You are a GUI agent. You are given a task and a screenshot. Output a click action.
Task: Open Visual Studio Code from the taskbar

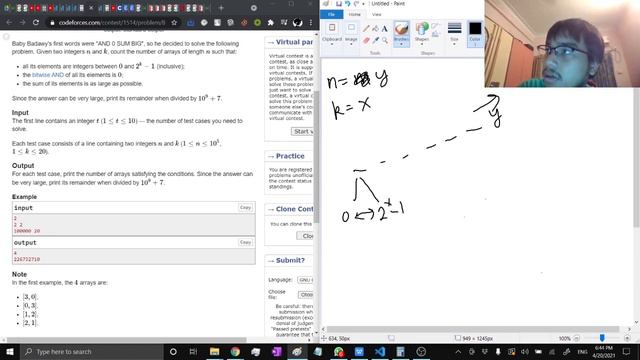tap(380, 351)
